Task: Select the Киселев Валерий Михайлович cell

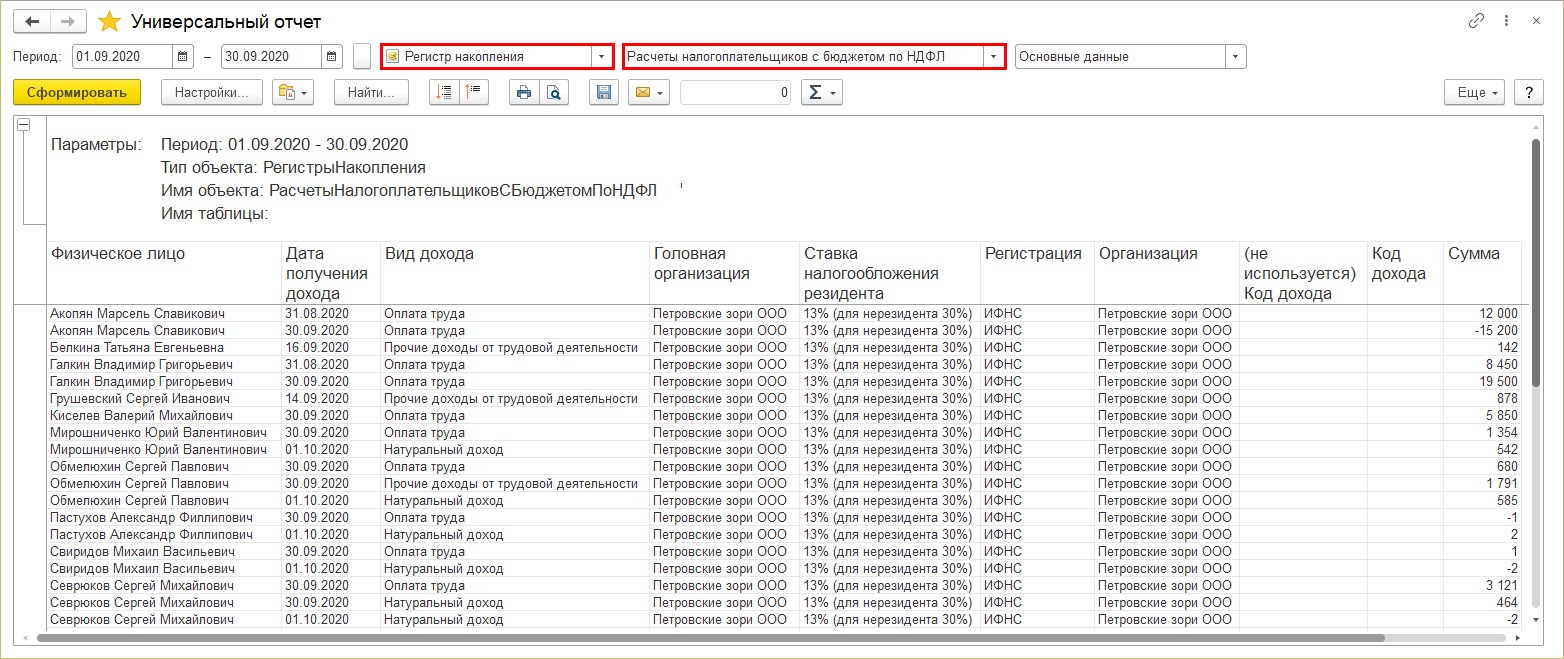Action: (164, 416)
